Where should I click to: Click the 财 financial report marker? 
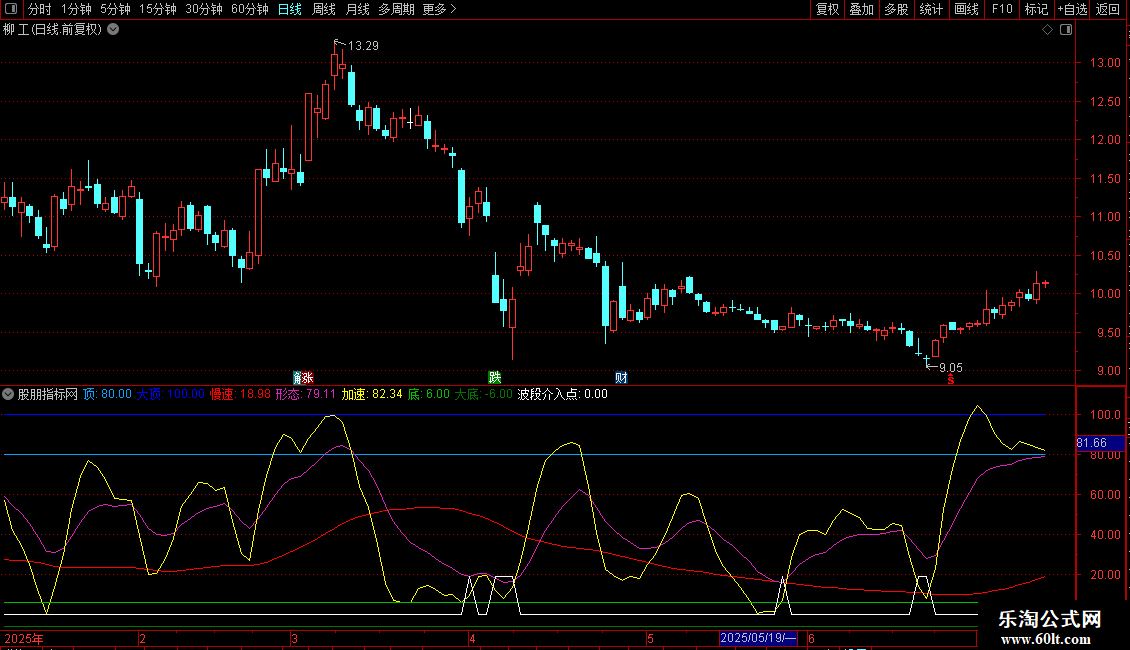621,378
